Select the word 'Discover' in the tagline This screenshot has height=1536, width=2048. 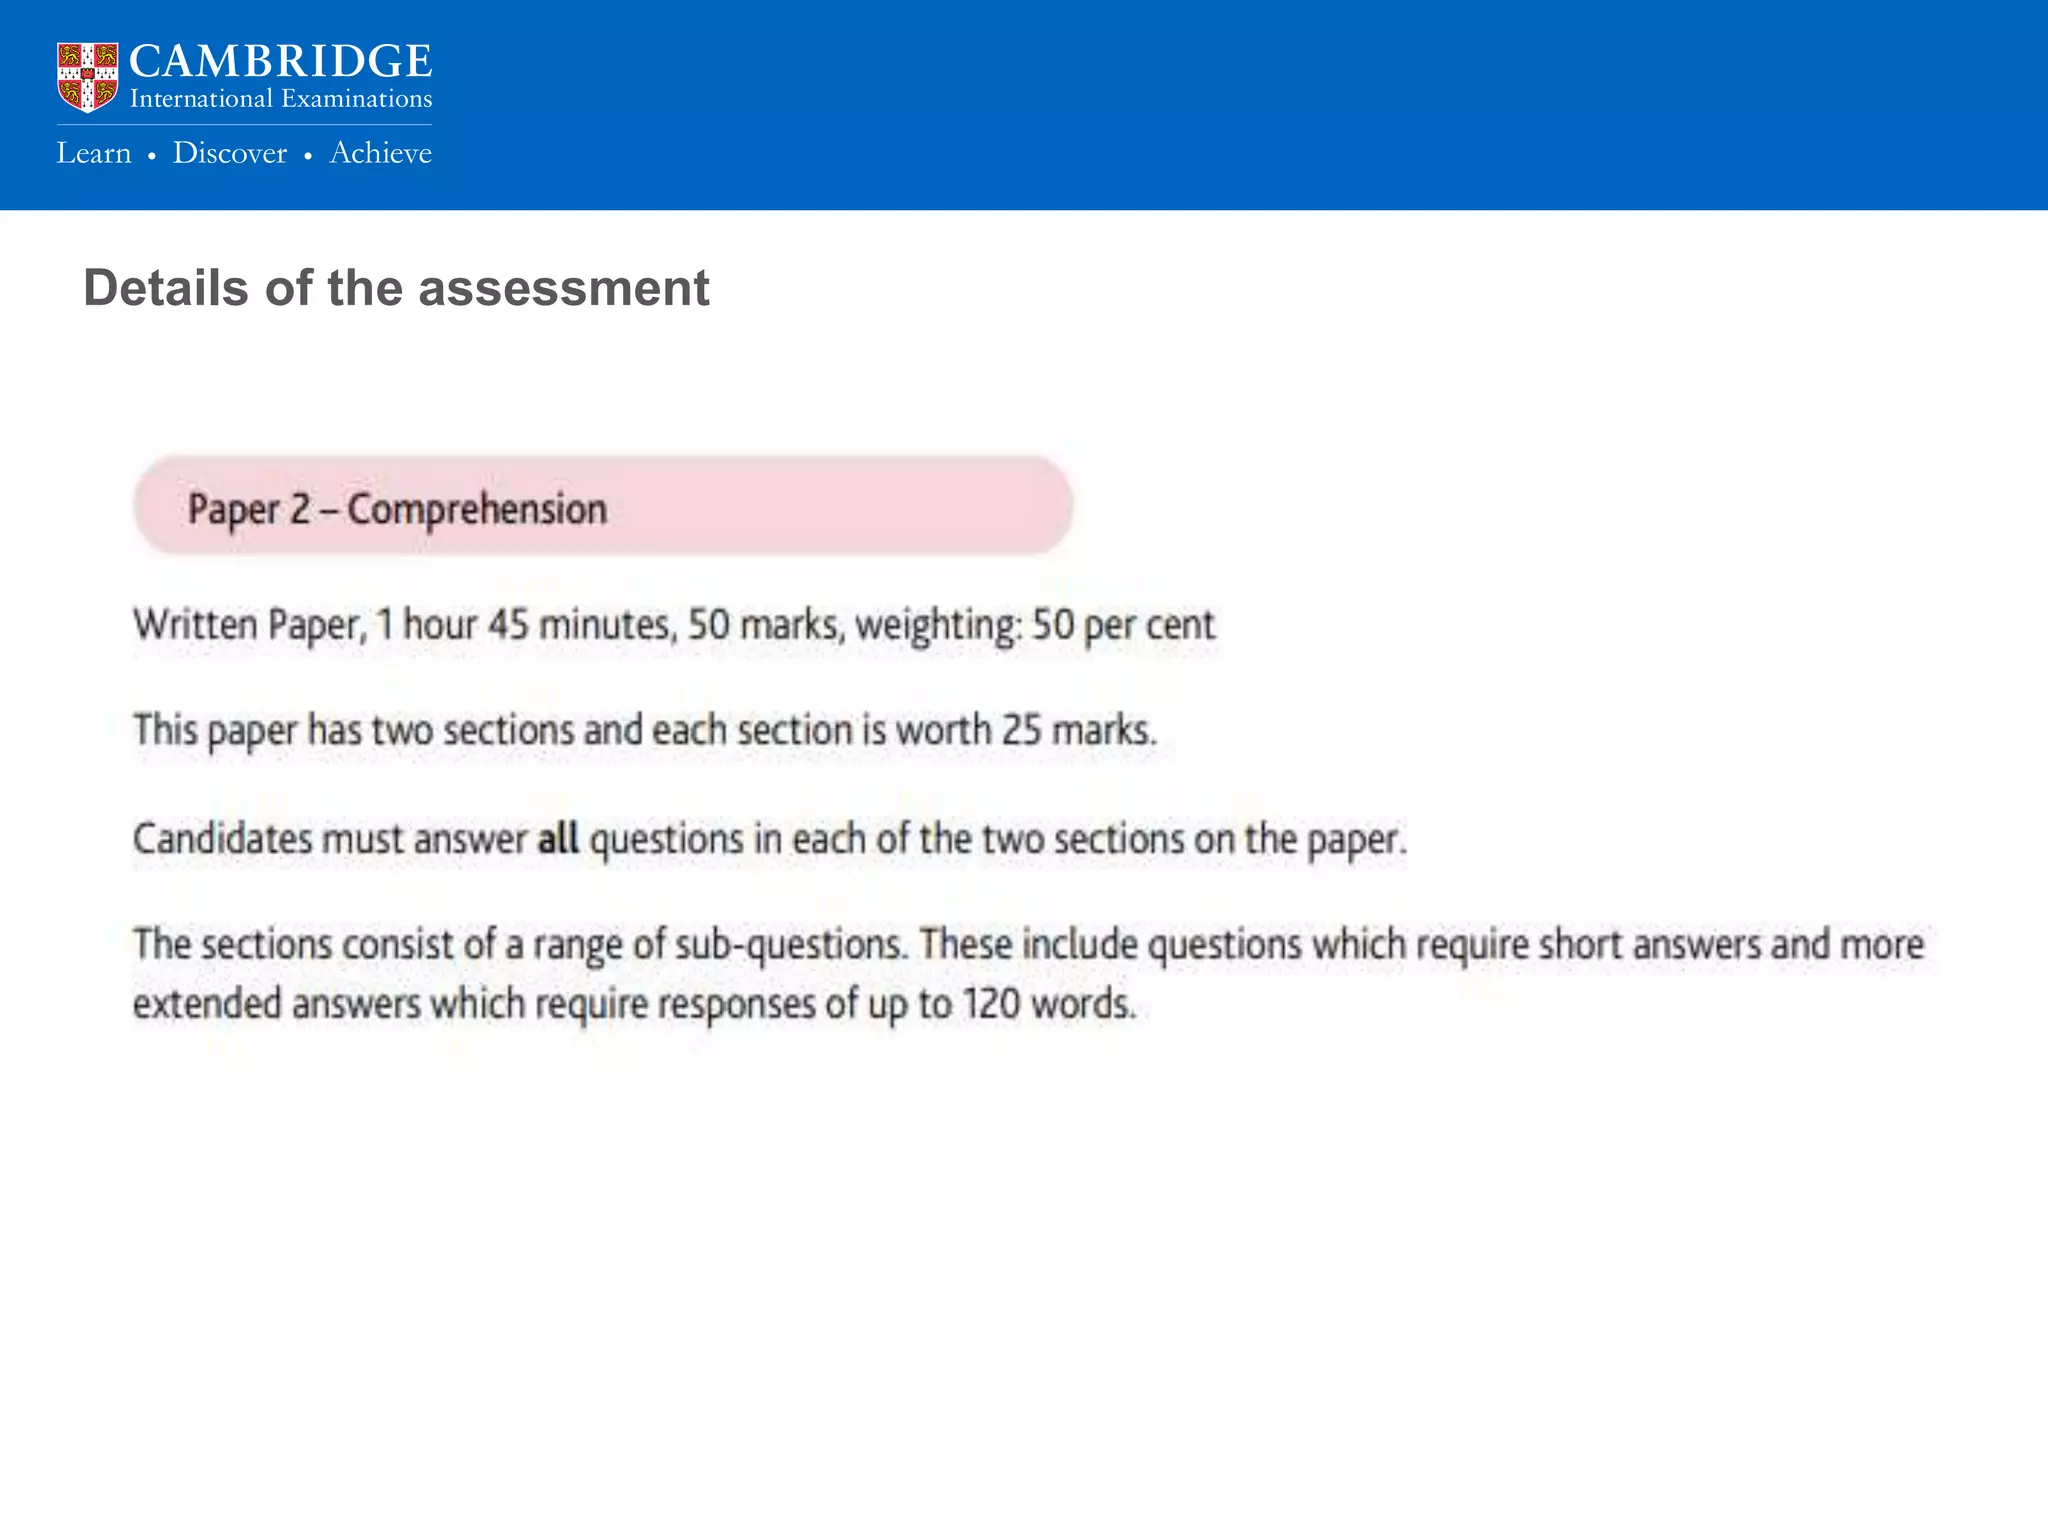click(230, 153)
